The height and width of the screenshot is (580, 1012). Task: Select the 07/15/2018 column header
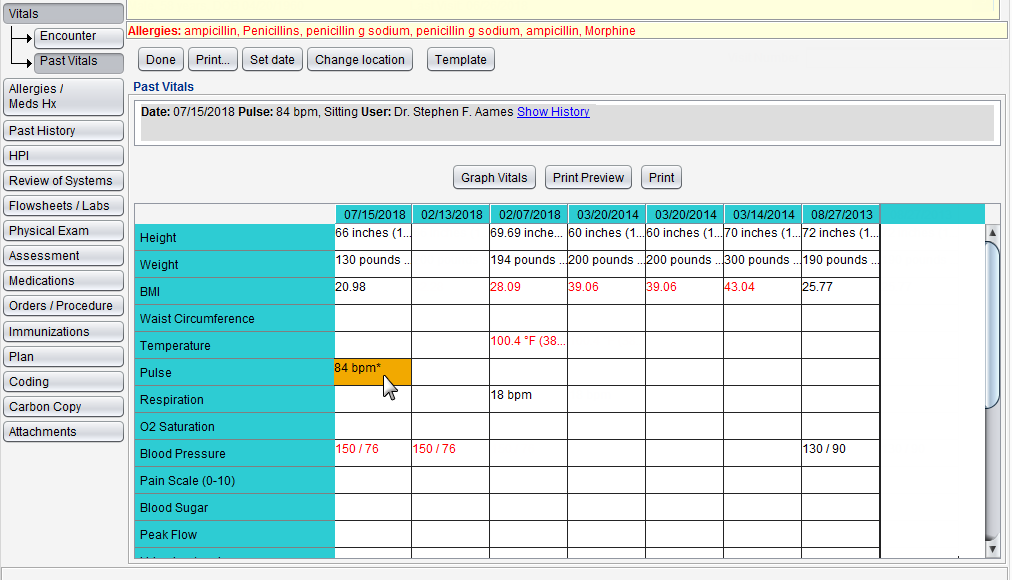[x=374, y=214]
